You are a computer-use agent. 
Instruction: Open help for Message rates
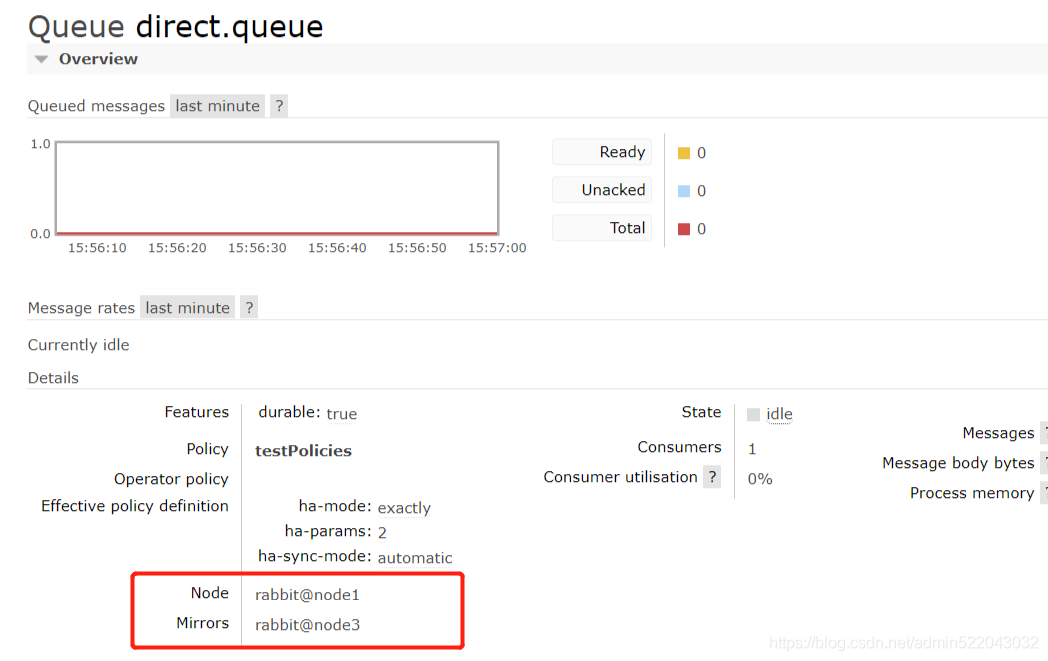249,307
